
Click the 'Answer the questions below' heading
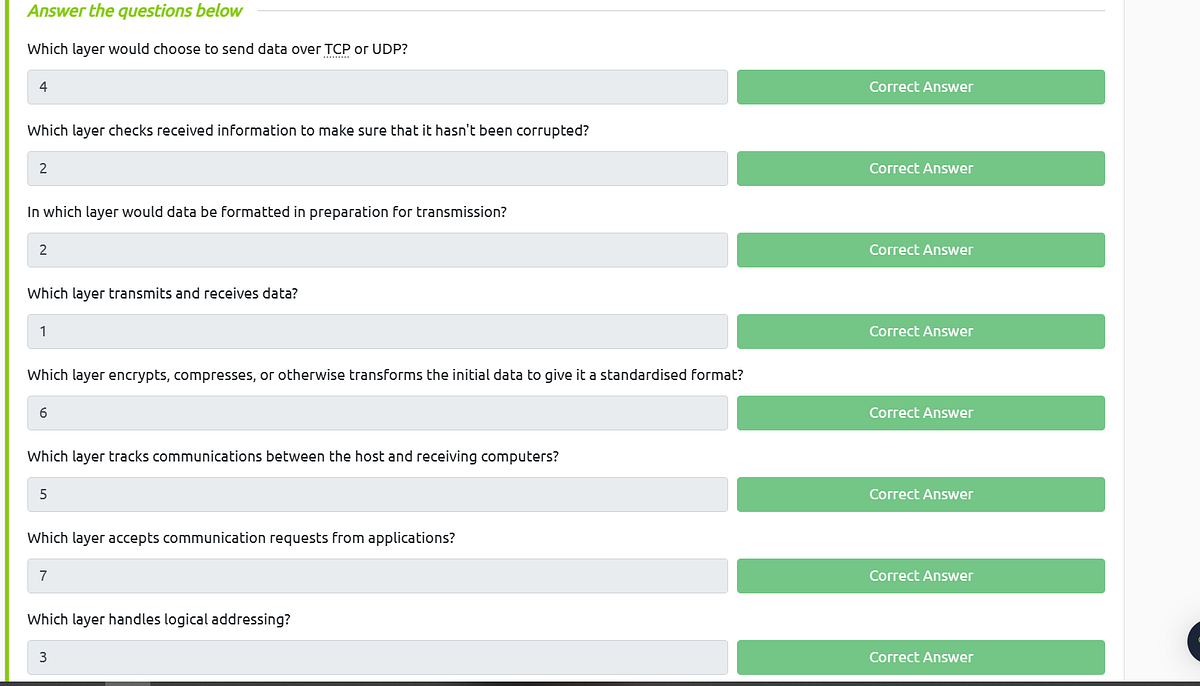[135, 11]
